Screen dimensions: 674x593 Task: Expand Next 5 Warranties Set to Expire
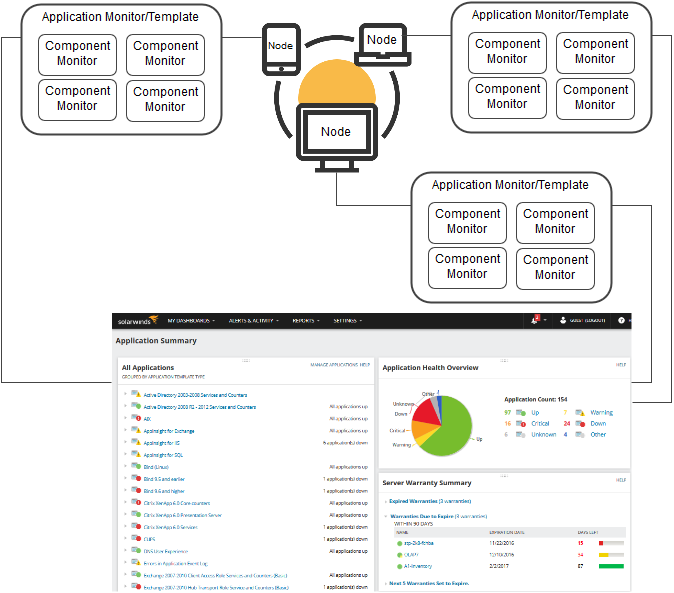pyautogui.click(x=385, y=583)
